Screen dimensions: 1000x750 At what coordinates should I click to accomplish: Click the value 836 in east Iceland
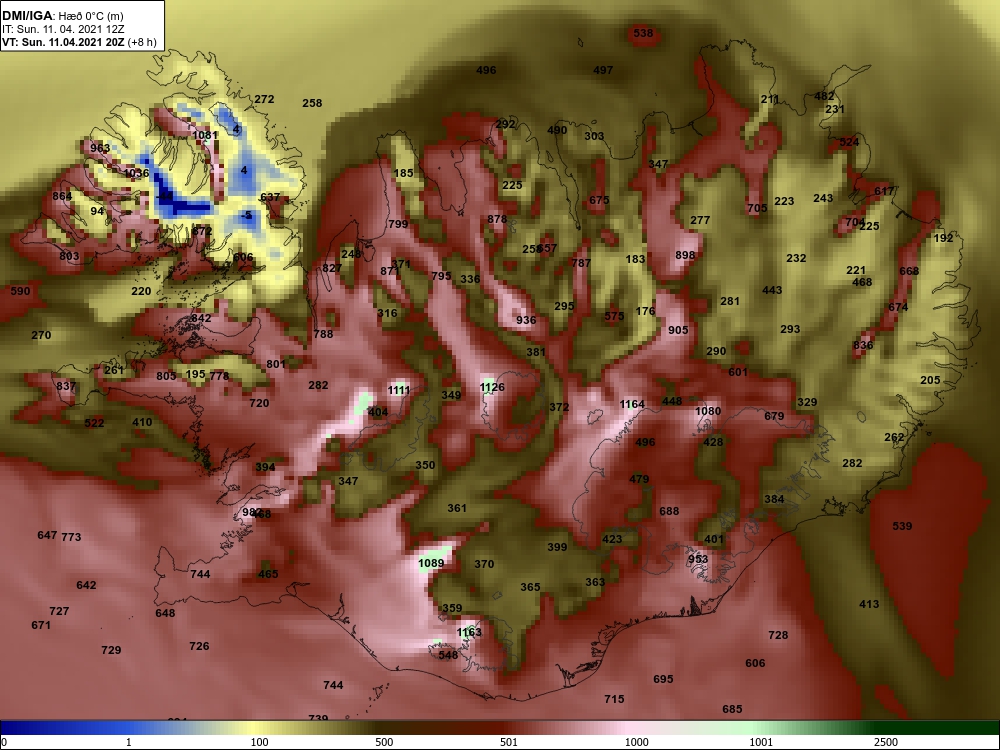click(863, 345)
